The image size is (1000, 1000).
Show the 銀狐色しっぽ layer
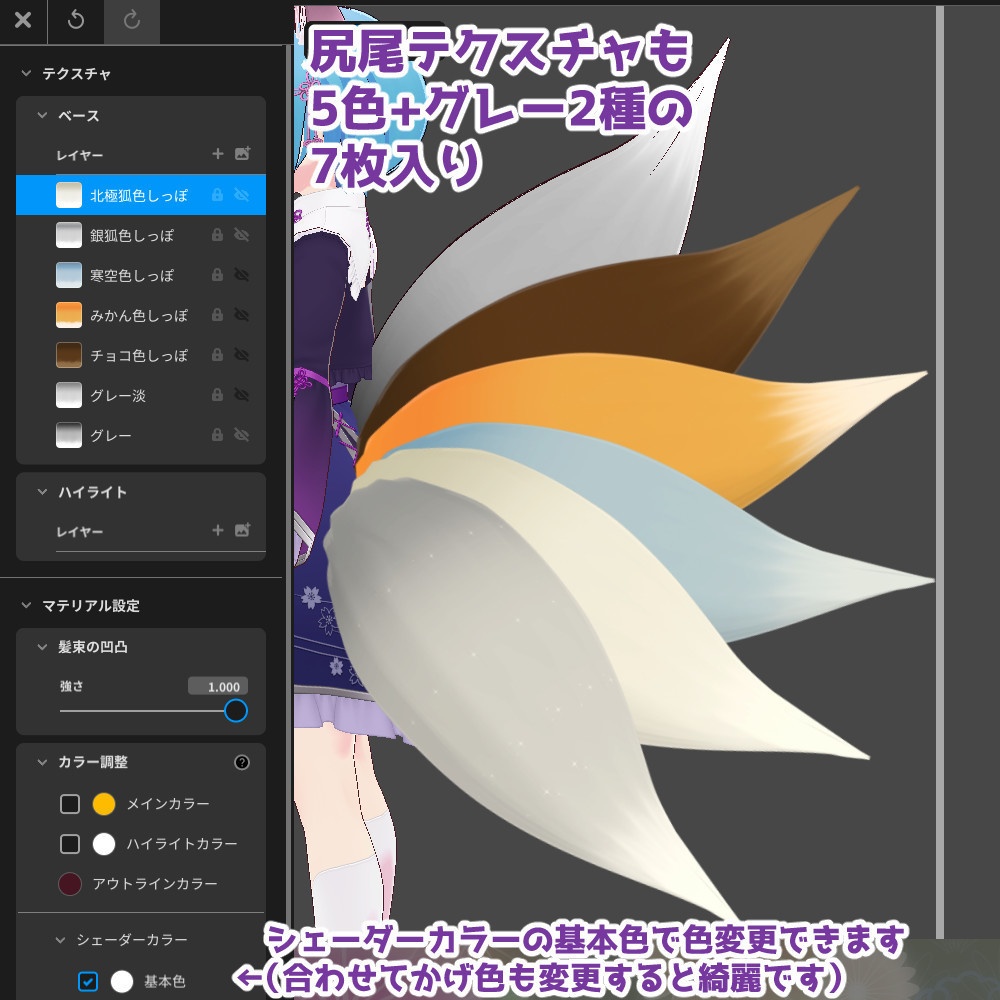[240, 235]
